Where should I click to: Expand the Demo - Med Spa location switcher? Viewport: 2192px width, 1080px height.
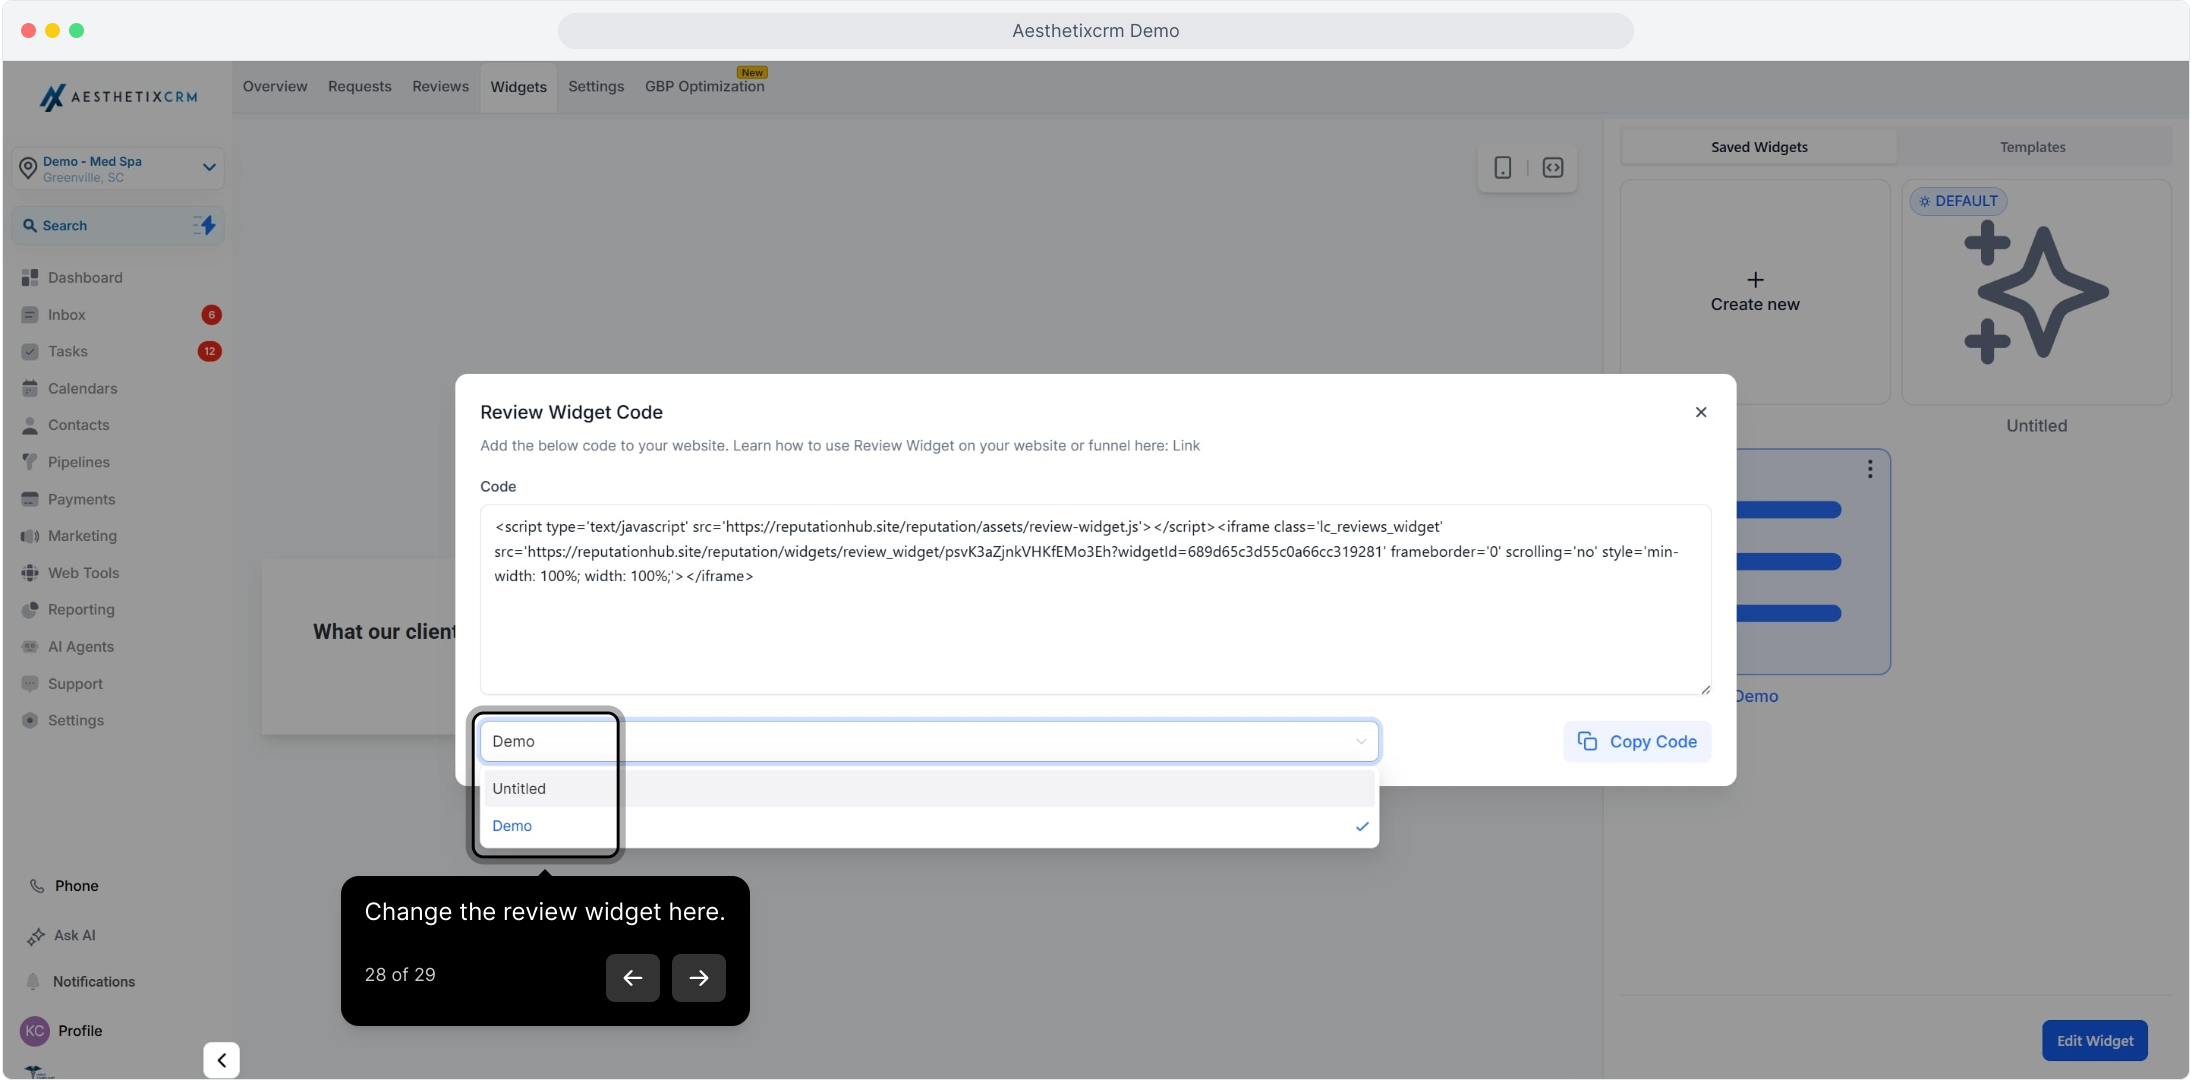click(x=118, y=169)
